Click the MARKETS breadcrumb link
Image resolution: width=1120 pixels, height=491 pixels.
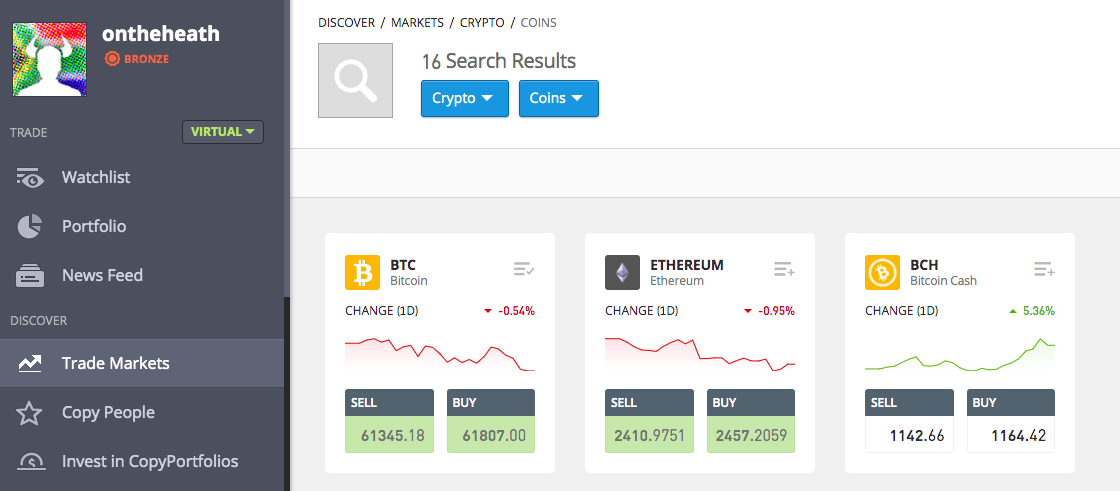pos(417,23)
